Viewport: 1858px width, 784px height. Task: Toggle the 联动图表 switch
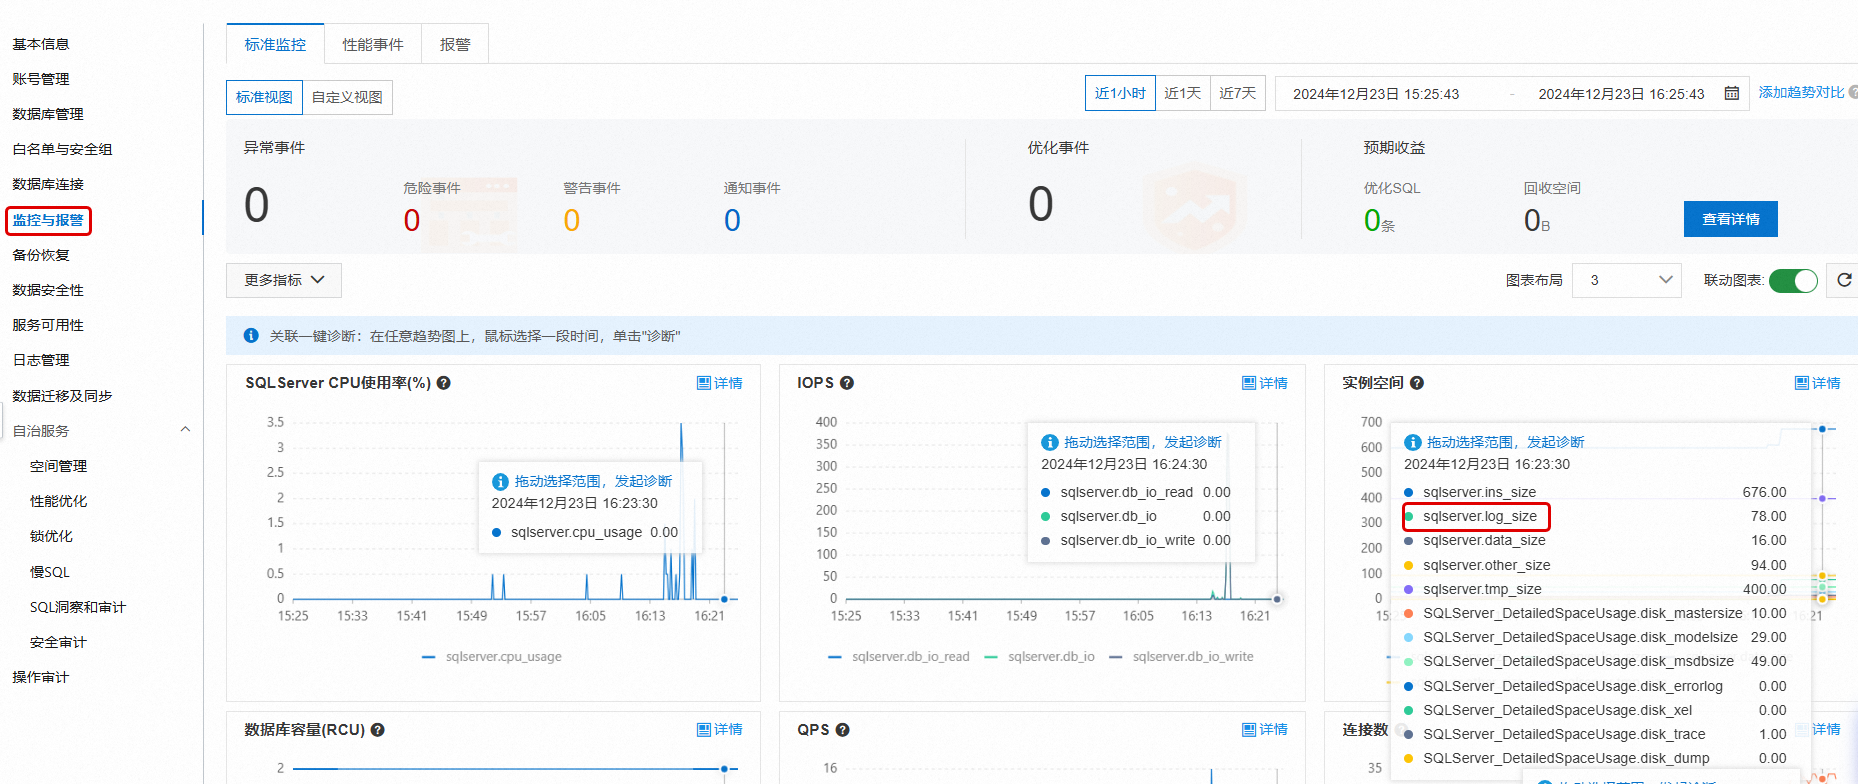(x=1793, y=281)
